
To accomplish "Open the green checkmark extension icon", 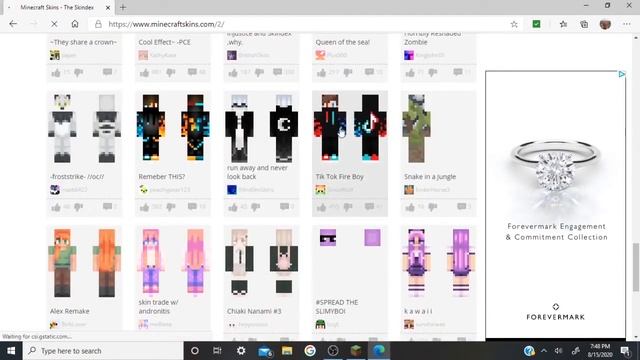I will pos(536,24).
